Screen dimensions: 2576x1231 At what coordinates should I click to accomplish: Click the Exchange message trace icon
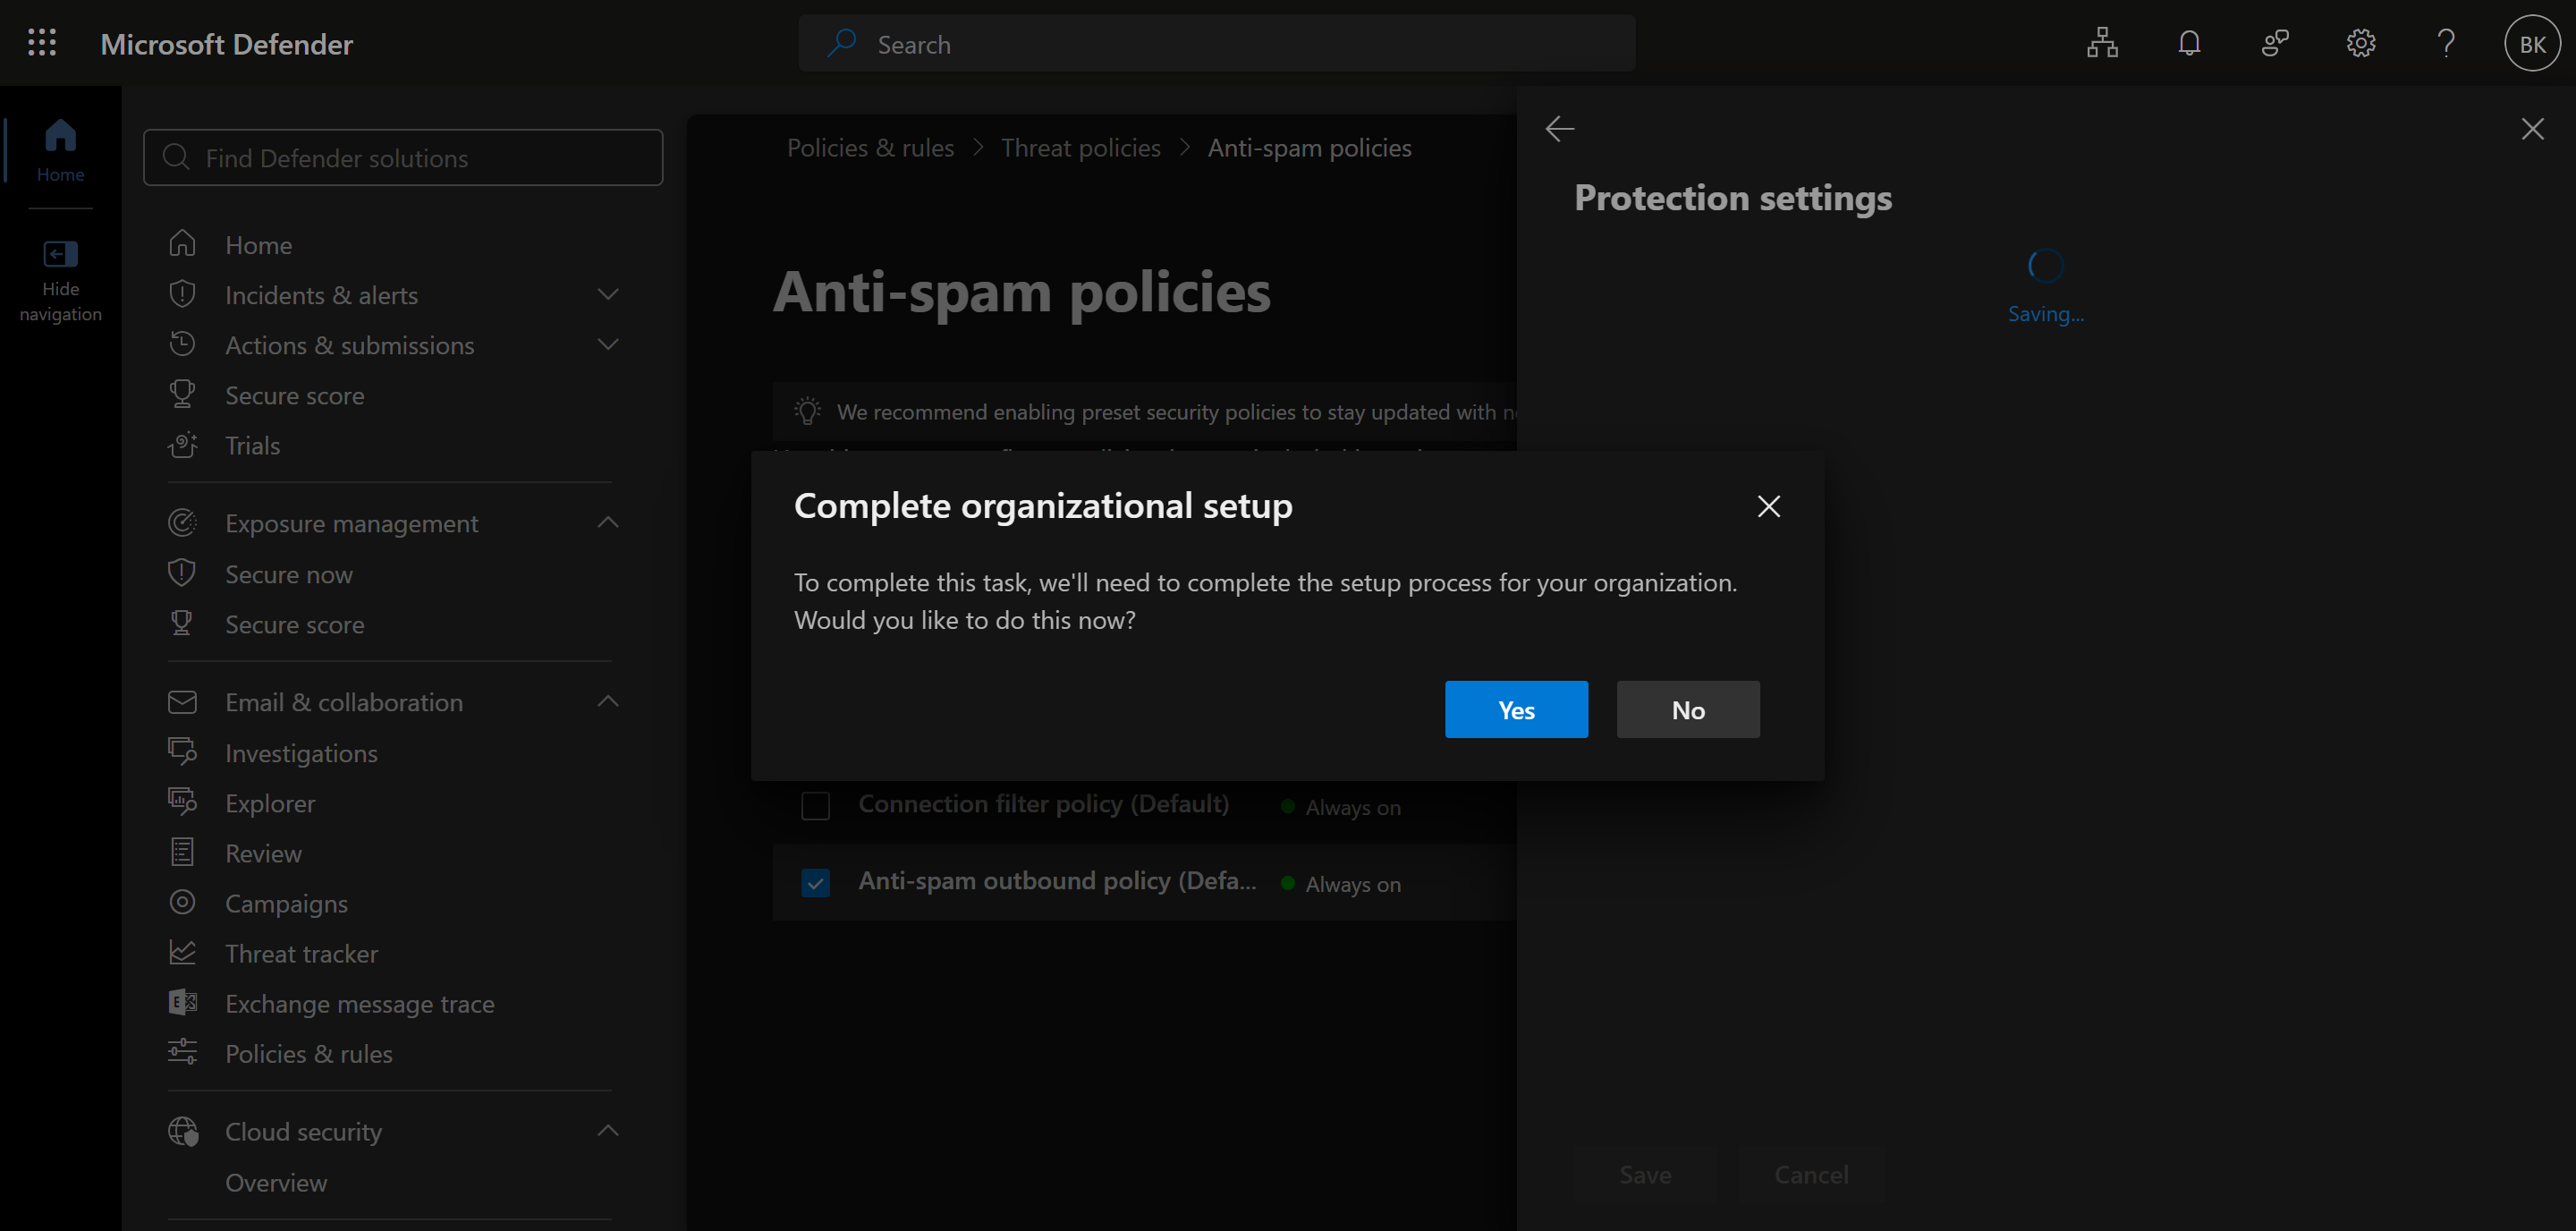click(182, 1002)
